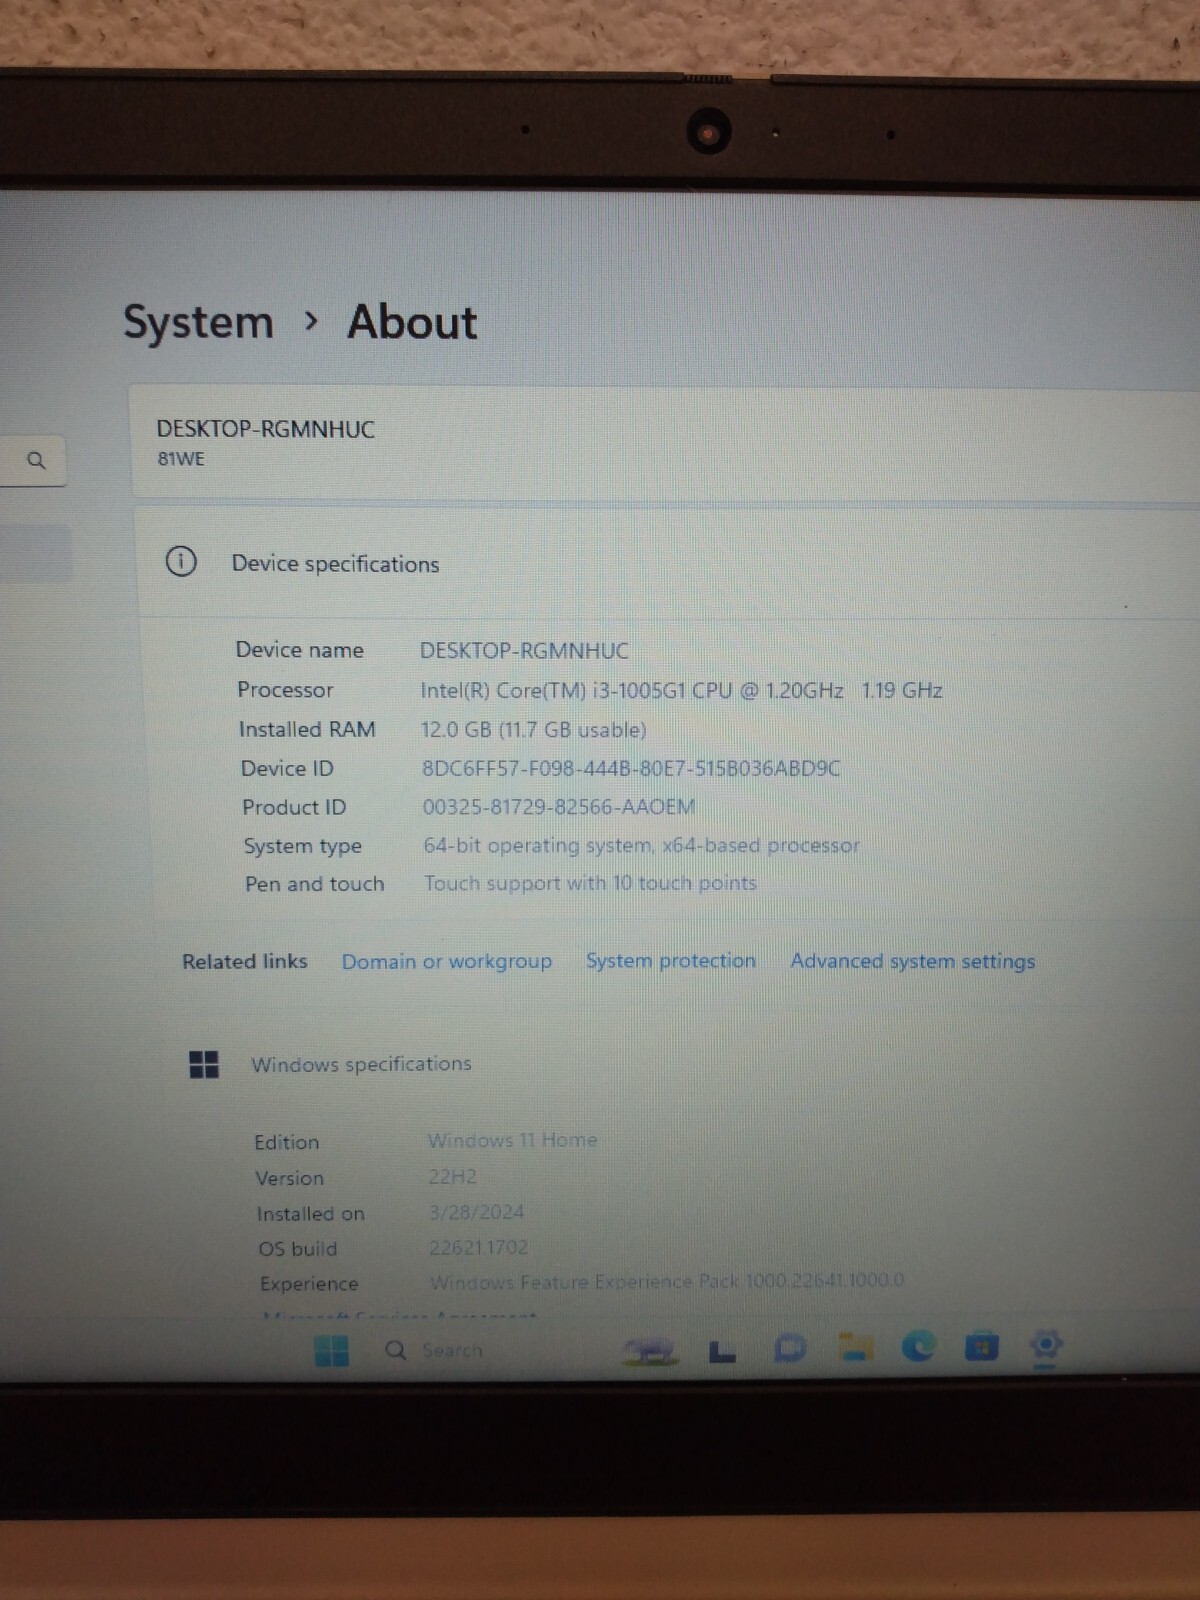This screenshot has width=1200, height=1600.
Task: Click the OS build value 22621.1702
Action: point(478,1247)
